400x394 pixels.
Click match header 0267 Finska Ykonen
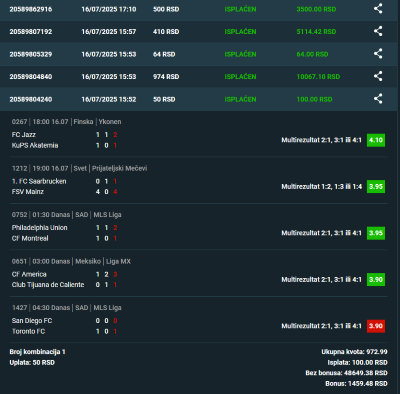tap(66, 122)
